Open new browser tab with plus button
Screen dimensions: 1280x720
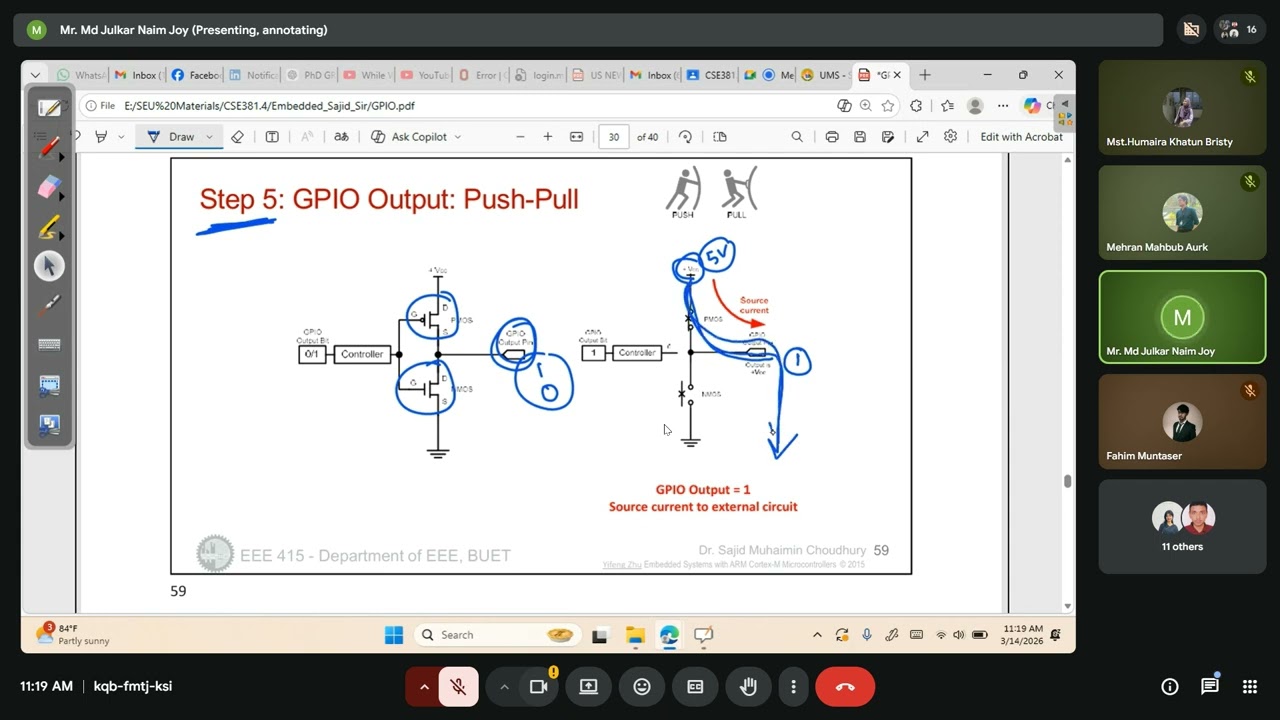(925, 75)
